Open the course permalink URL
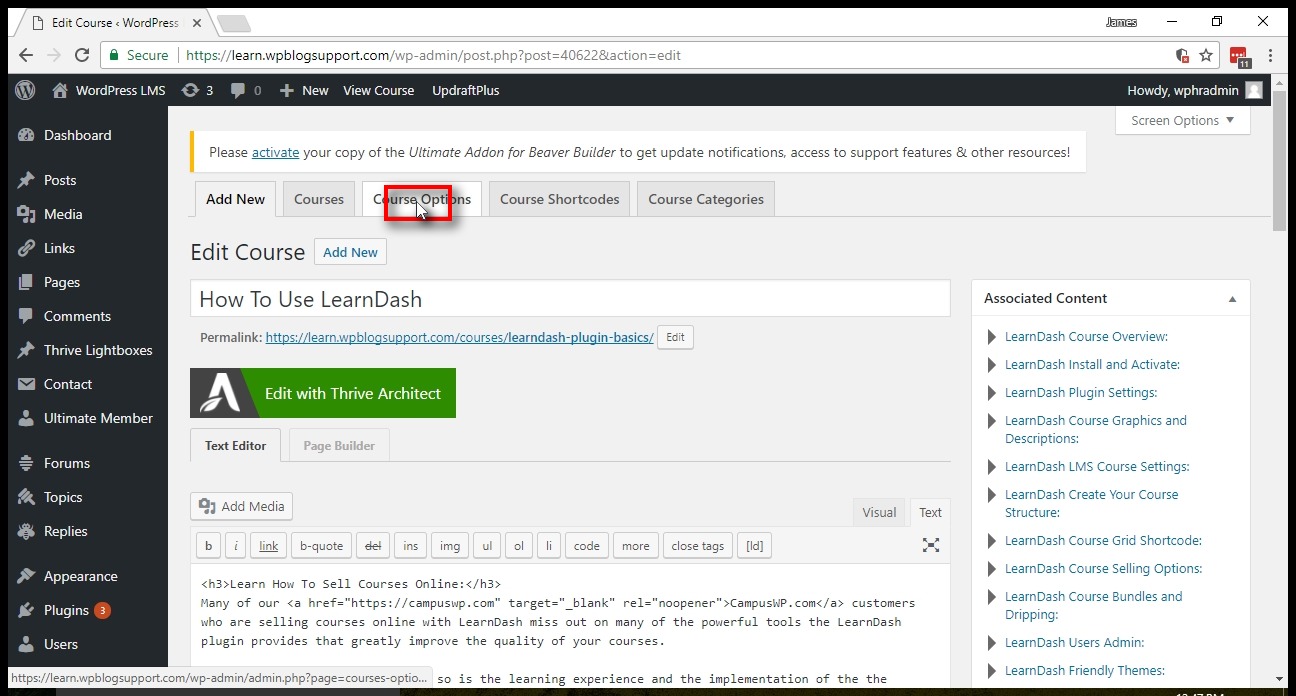 pos(460,337)
